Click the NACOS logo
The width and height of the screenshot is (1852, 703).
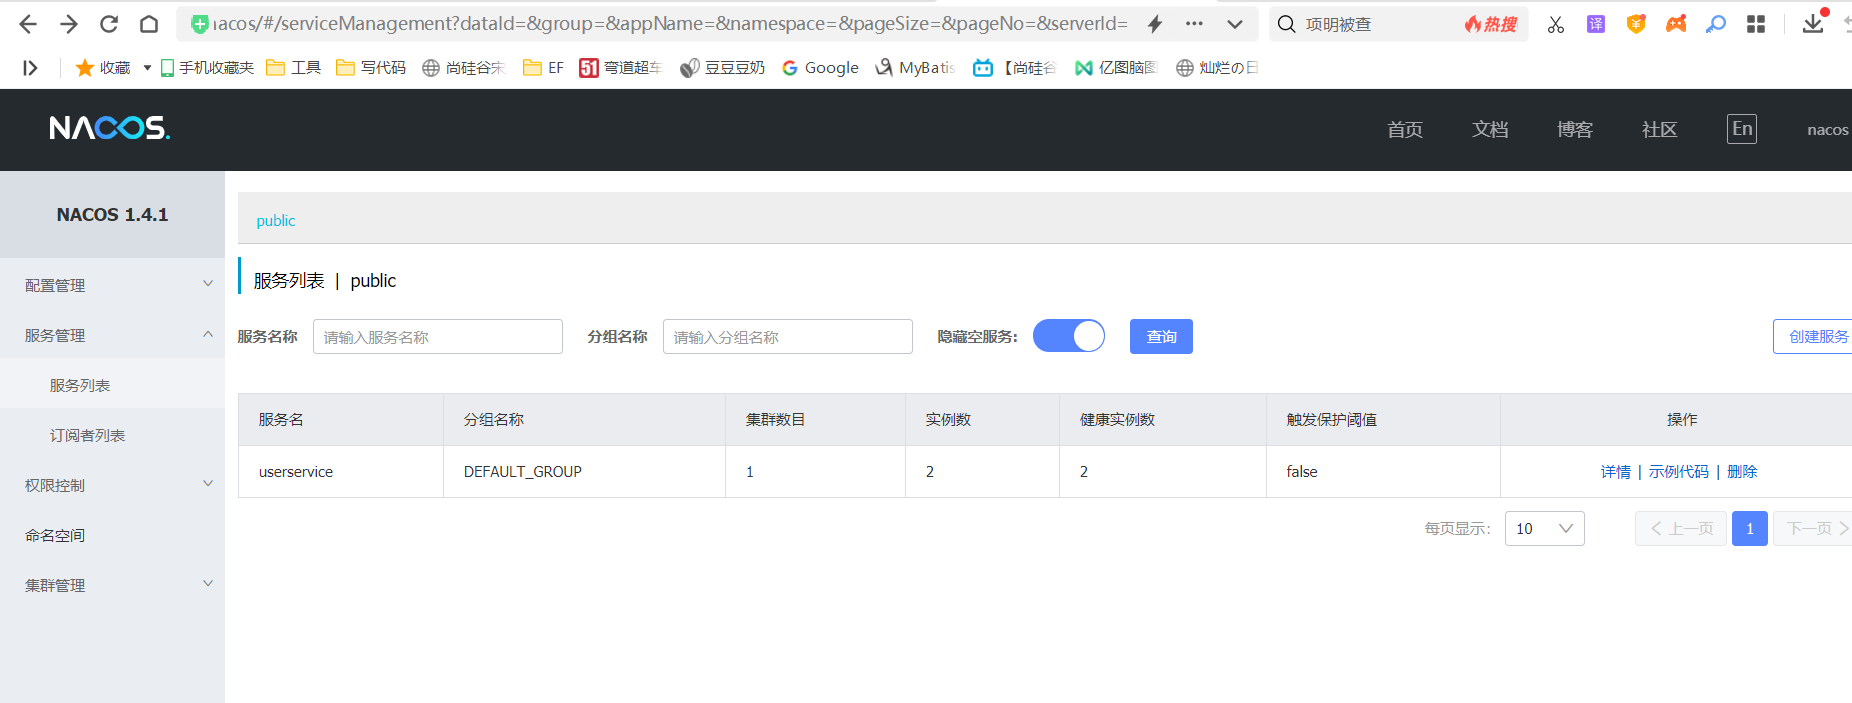click(110, 128)
